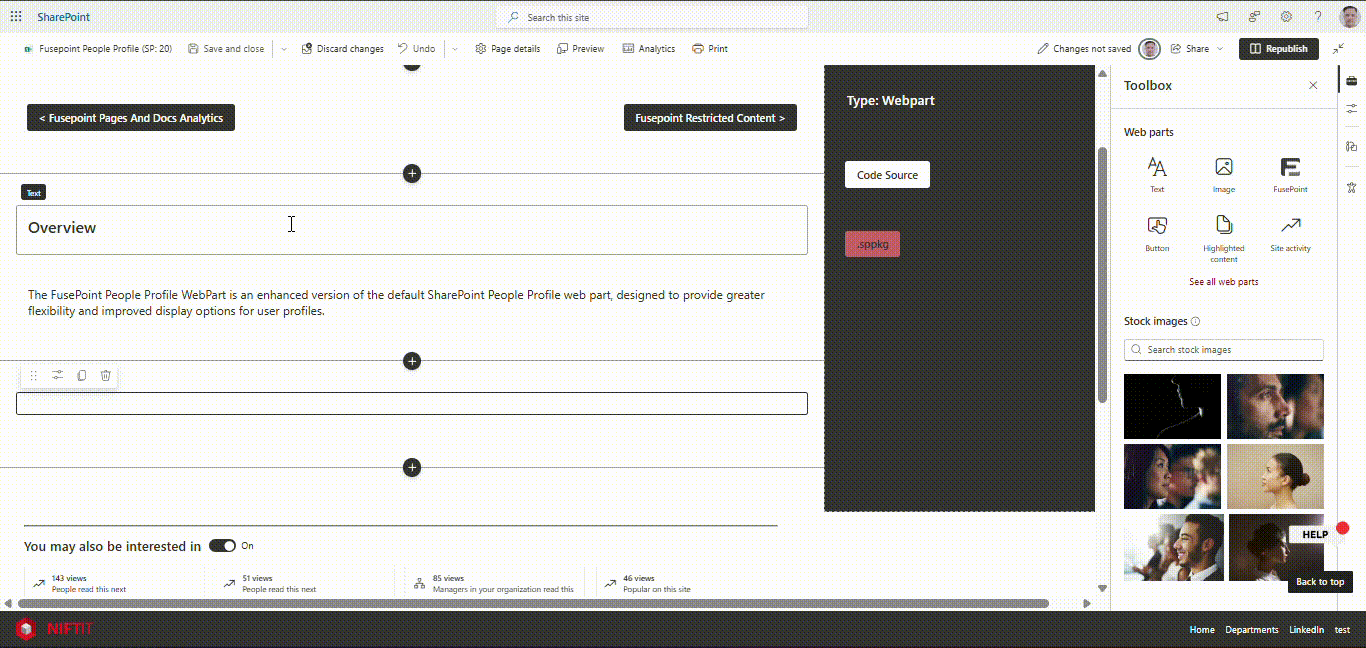Turn off You may also be interested in
The width and height of the screenshot is (1366, 648).
(x=222, y=546)
